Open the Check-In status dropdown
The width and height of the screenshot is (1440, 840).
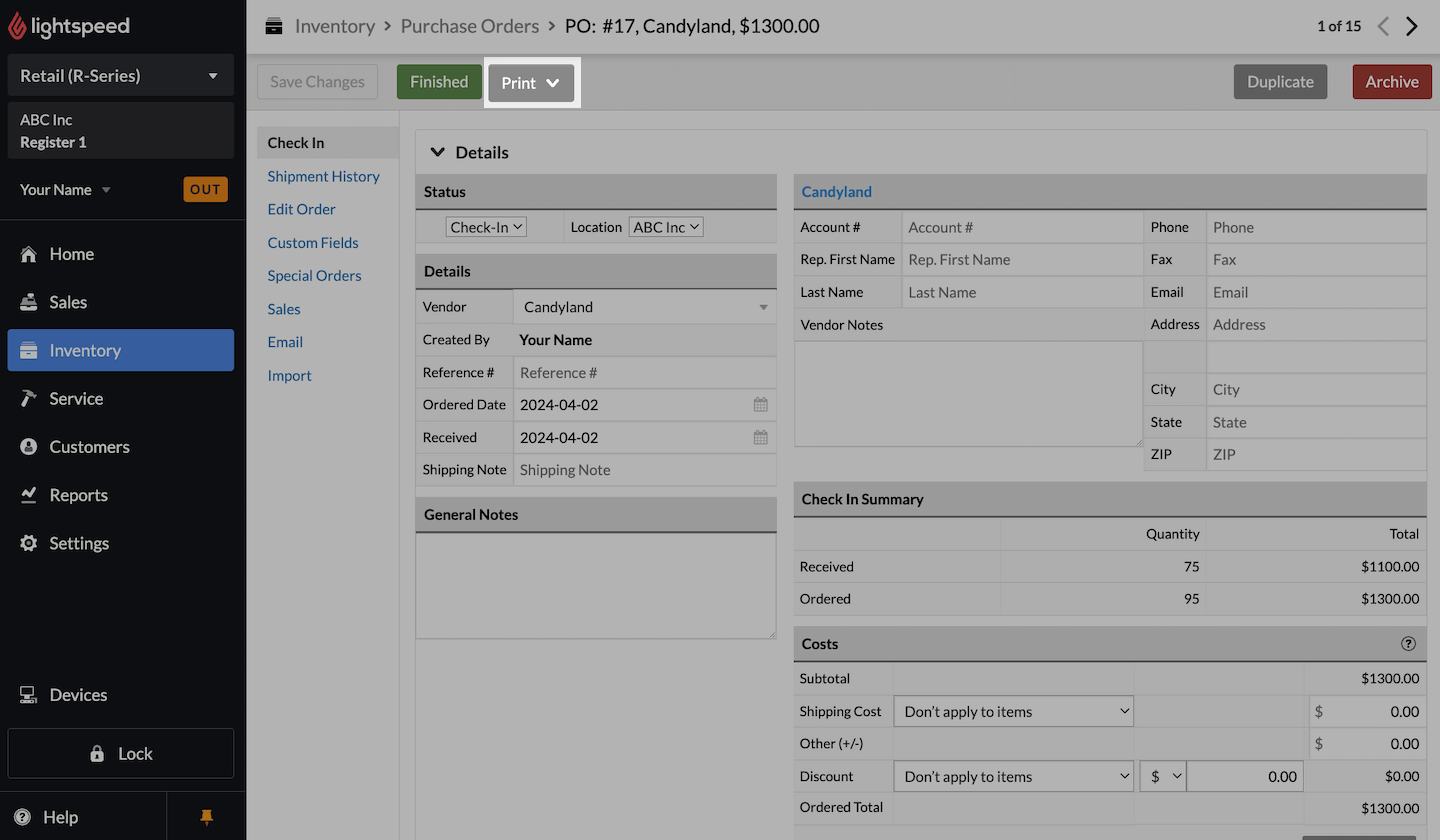pyautogui.click(x=486, y=227)
